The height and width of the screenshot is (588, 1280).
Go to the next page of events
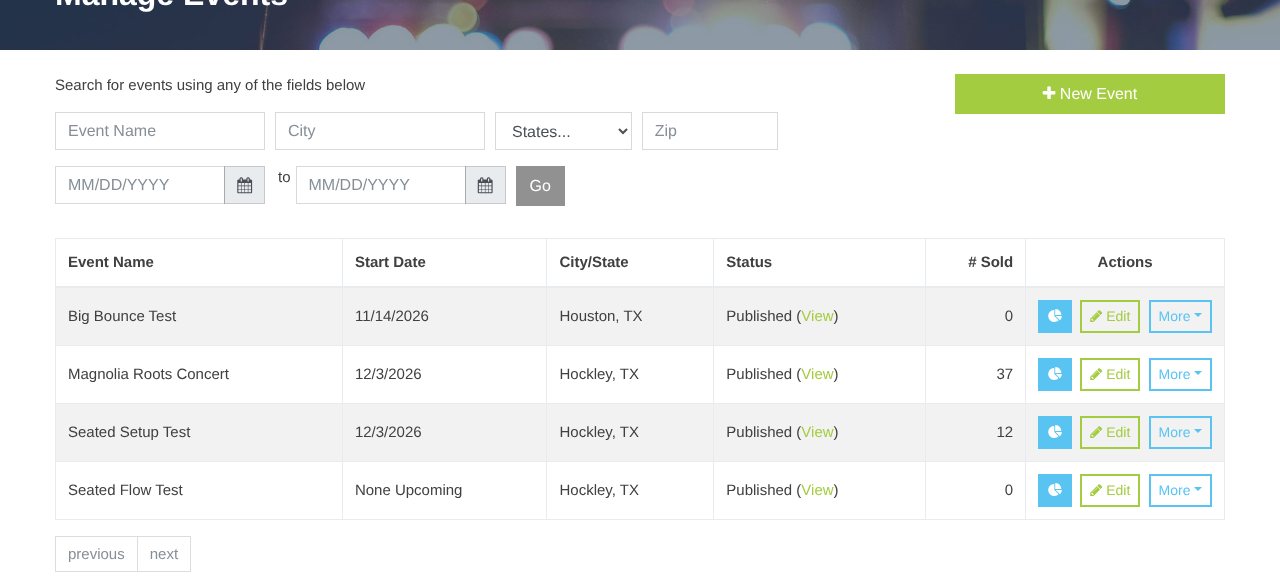pos(164,554)
